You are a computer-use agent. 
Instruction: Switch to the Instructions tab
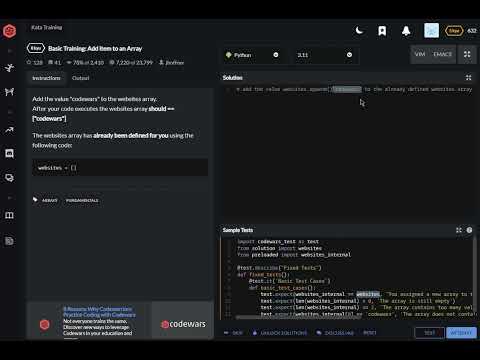pos(46,78)
